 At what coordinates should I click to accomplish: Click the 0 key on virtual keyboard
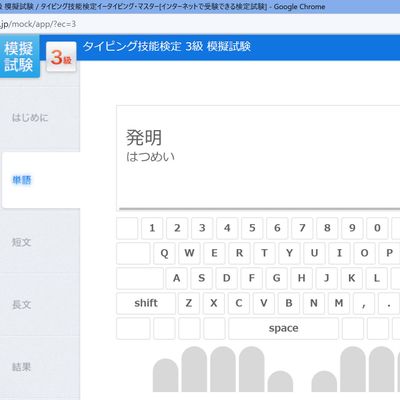pyautogui.click(x=377, y=228)
